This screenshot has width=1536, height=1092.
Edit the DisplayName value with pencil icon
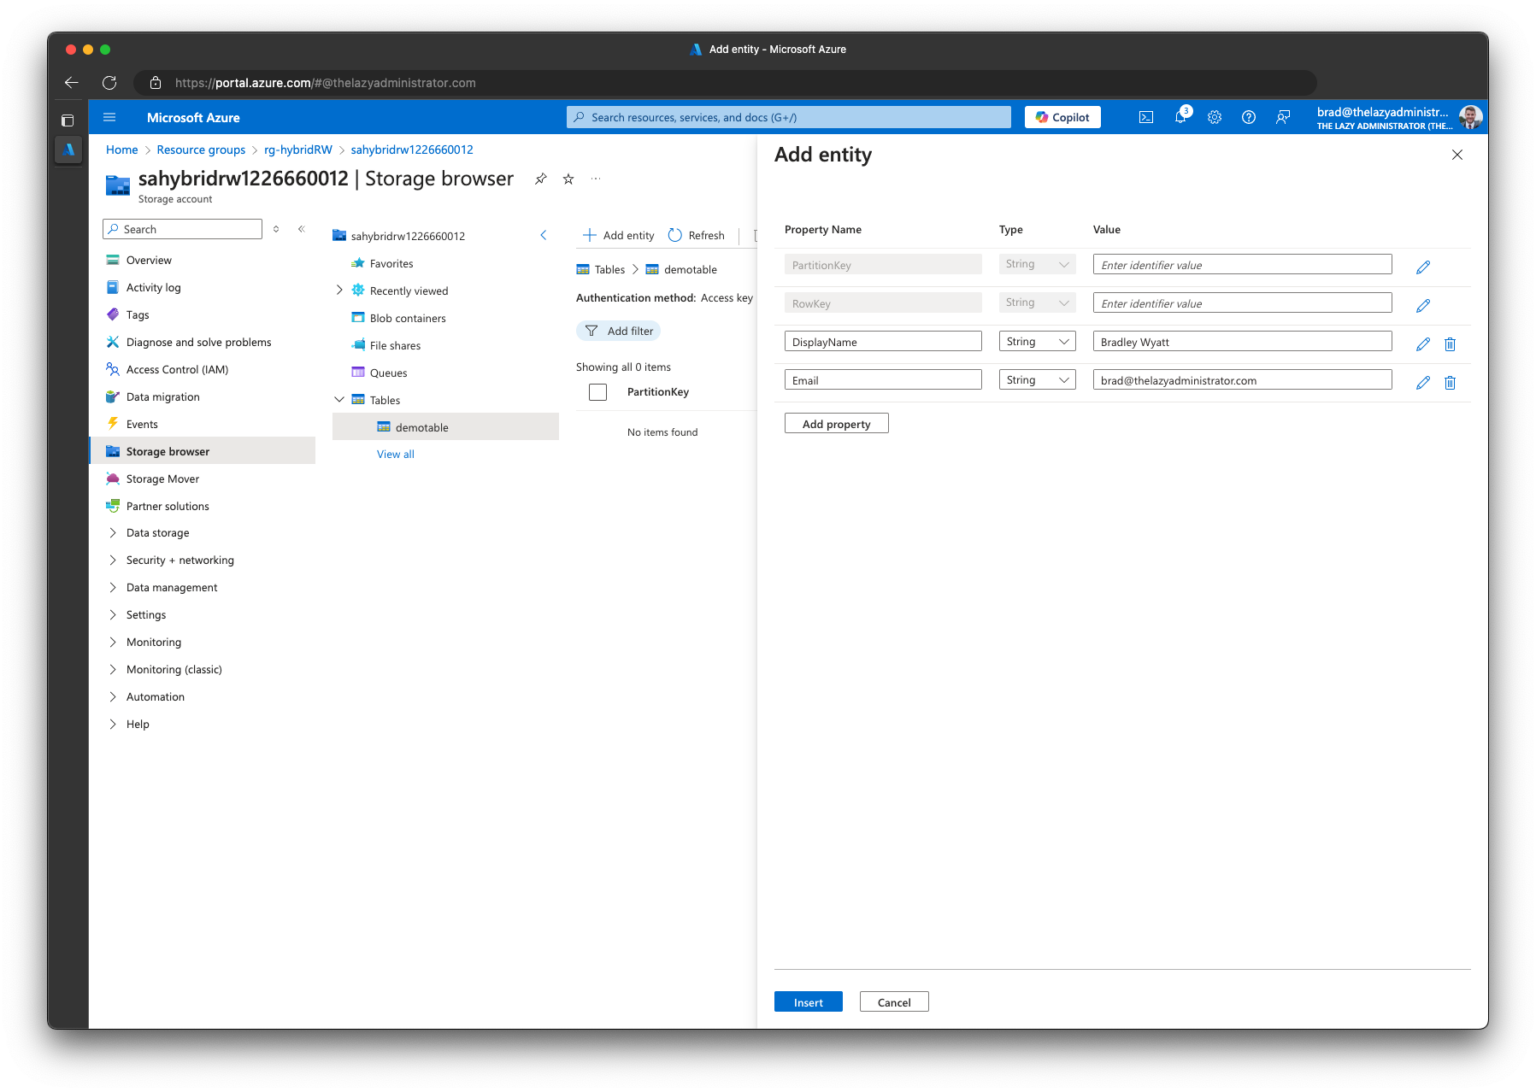(1423, 344)
